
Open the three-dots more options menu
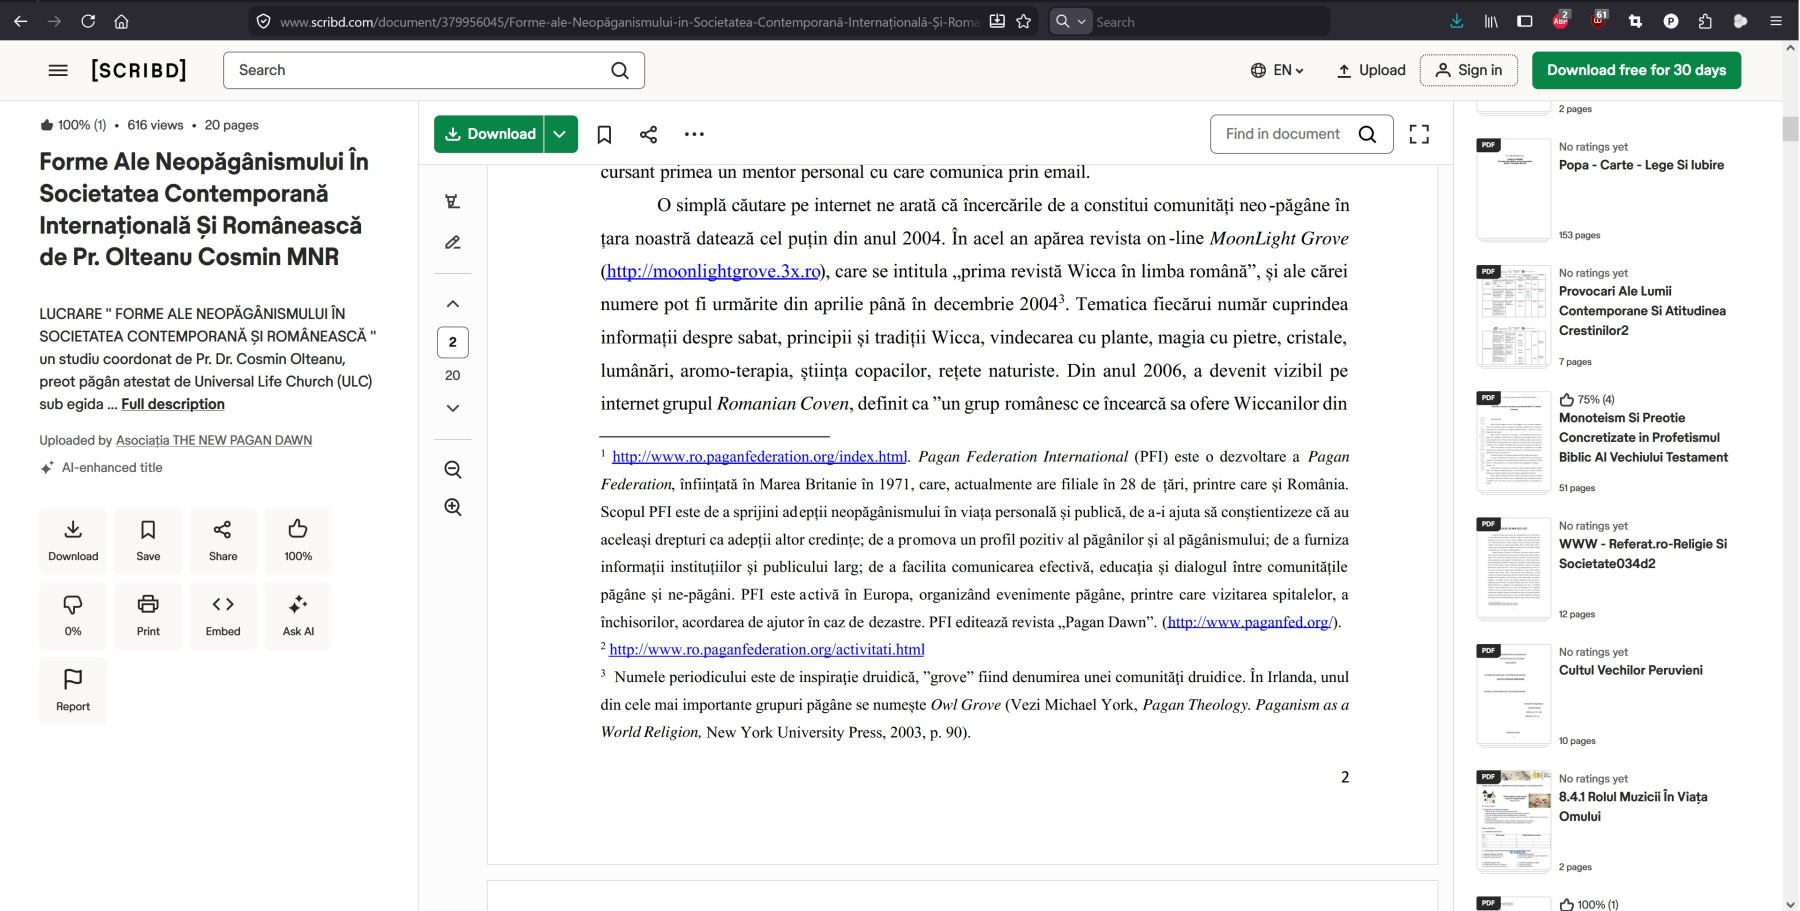694,134
